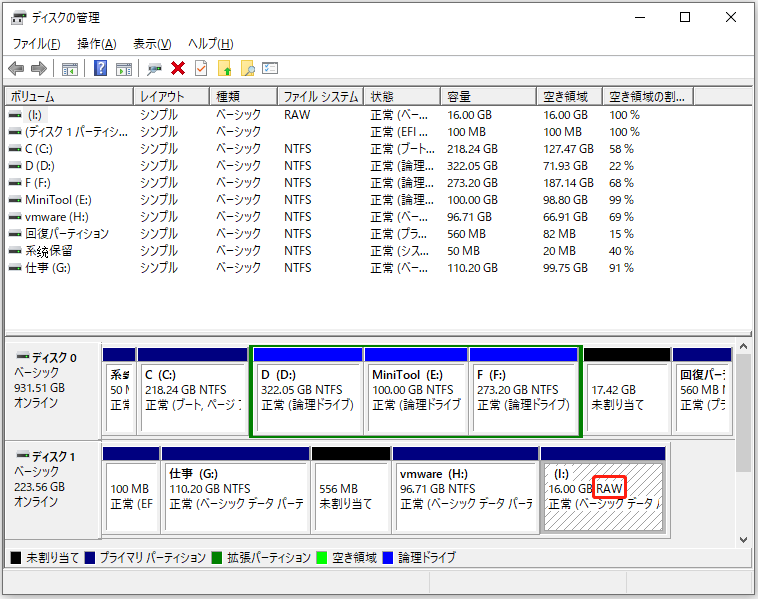Click the ディスク 1 disk icon

(x=22, y=455)
